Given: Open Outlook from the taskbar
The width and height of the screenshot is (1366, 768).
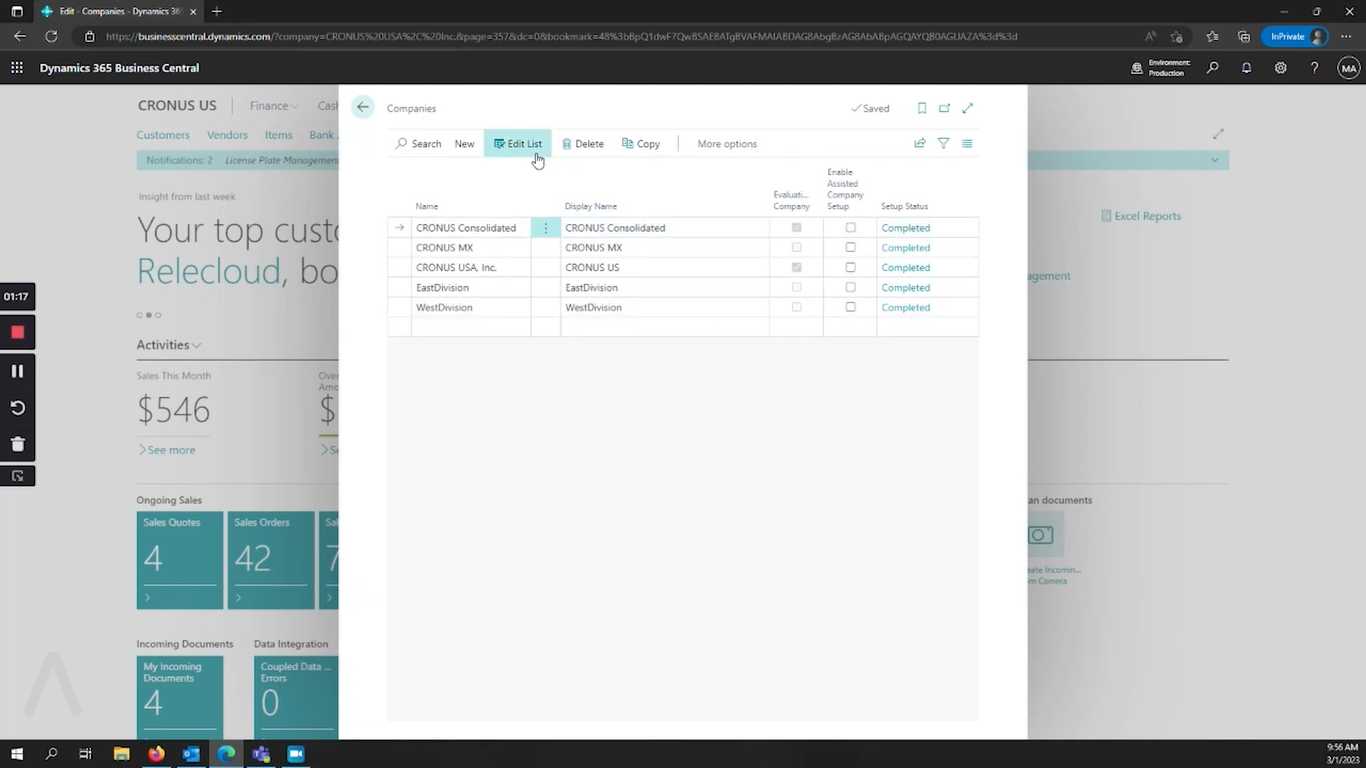Looking at the screenshot, I should click(191, 754).
